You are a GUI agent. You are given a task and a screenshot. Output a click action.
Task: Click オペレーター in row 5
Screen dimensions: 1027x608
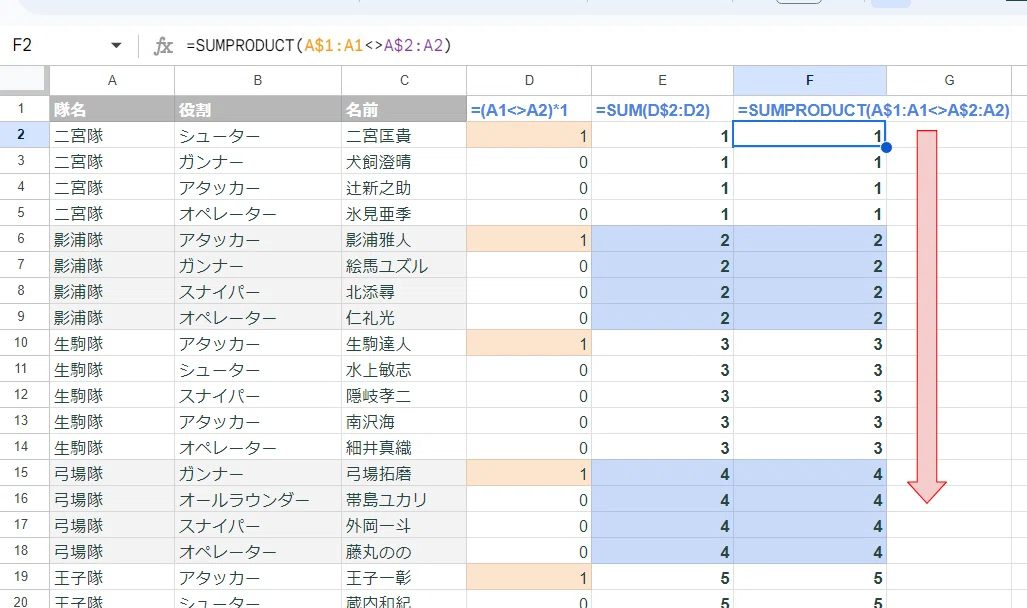coord(257,214)
